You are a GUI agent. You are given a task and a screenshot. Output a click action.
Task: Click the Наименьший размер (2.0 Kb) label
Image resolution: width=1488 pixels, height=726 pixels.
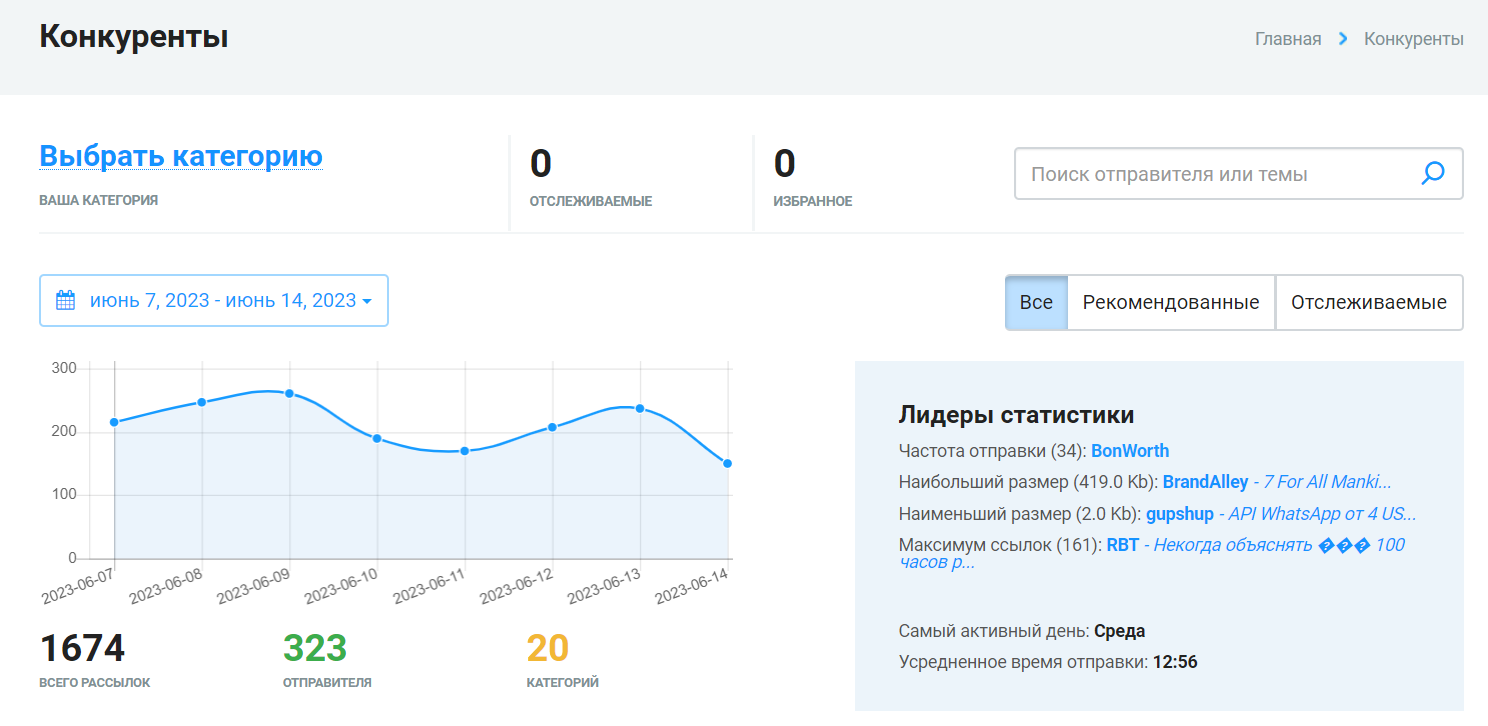click(x=1020, y=514)
